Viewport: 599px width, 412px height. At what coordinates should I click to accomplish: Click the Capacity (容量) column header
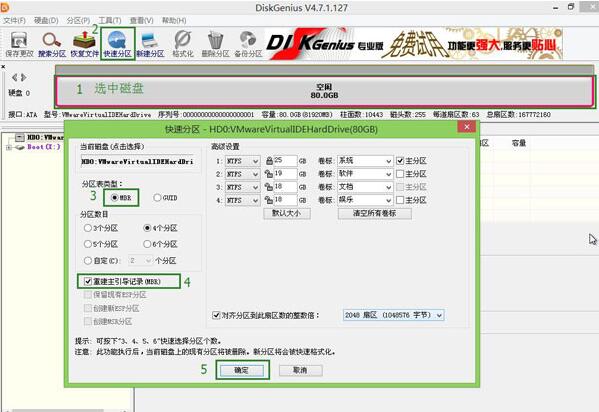pyautogui.click(x=519, y=143)
